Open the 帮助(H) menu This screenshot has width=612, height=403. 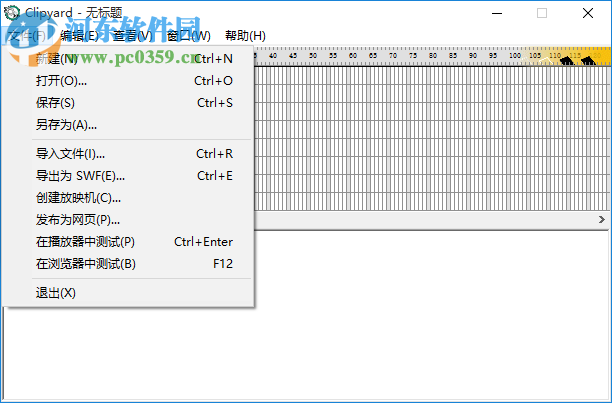pos(246,36)
